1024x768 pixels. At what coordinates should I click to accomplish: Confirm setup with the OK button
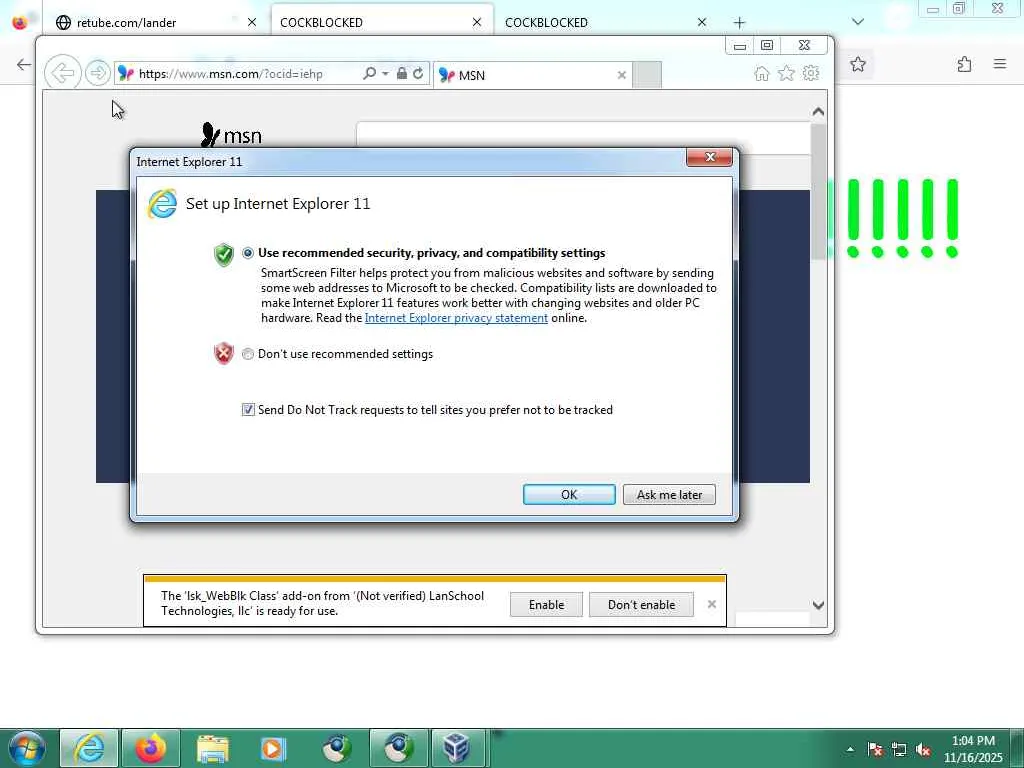point(569,494)
